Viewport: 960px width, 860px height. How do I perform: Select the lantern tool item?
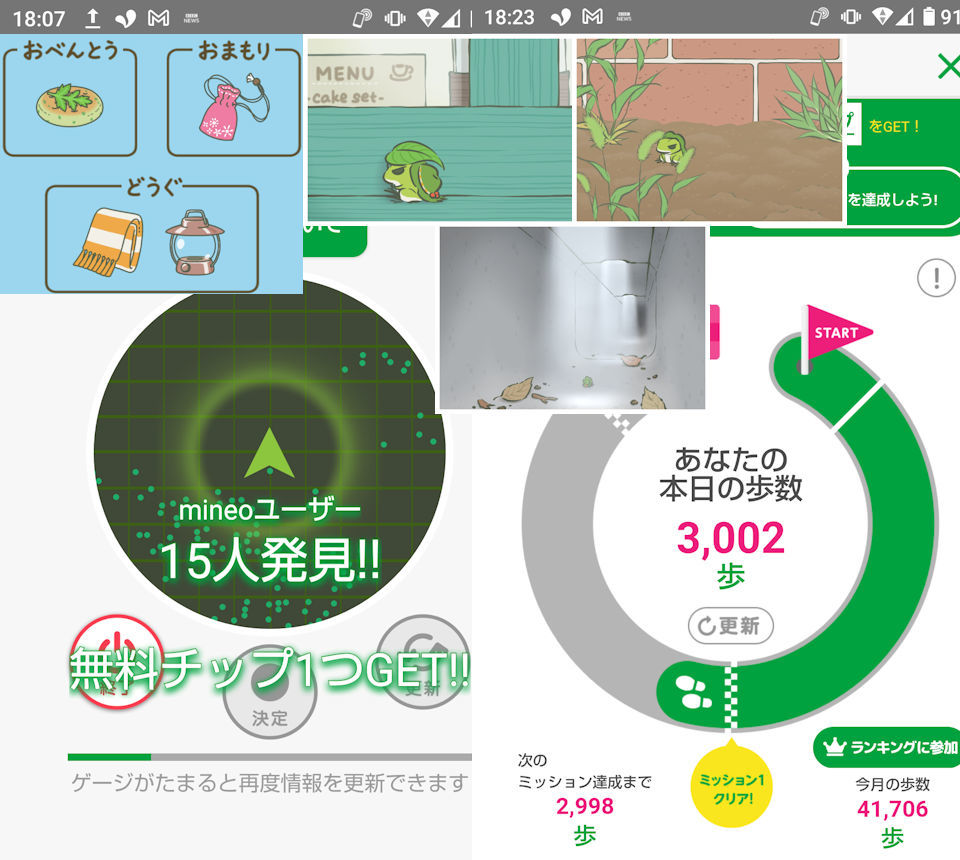click(195, 242)
